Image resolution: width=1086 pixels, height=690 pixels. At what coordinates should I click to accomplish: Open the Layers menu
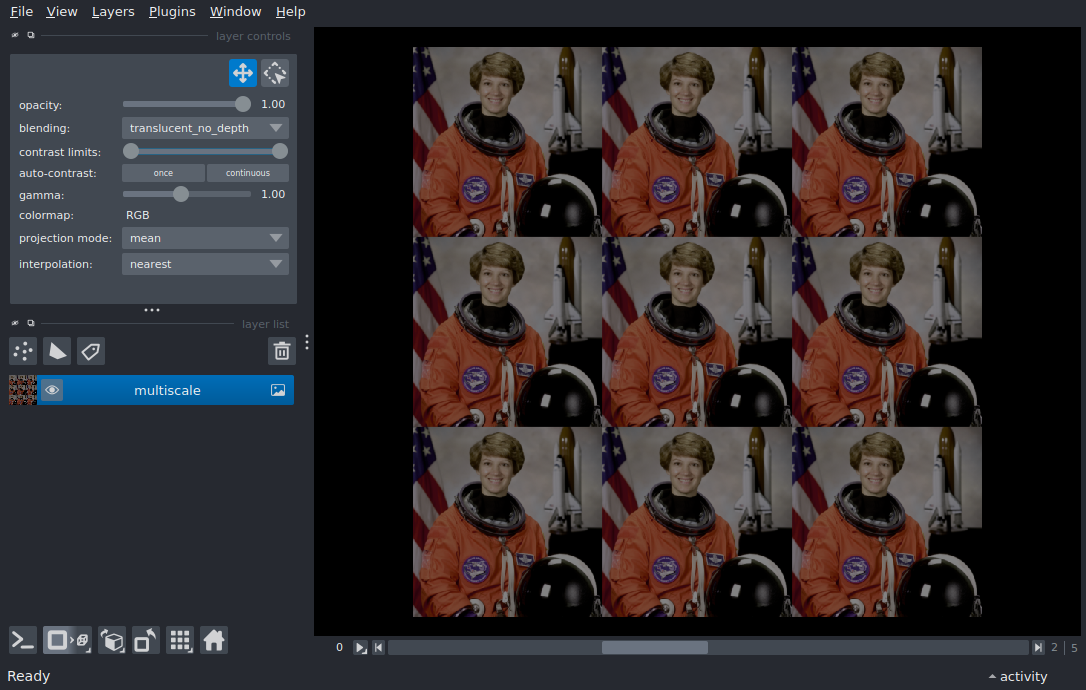click(113, 12)
